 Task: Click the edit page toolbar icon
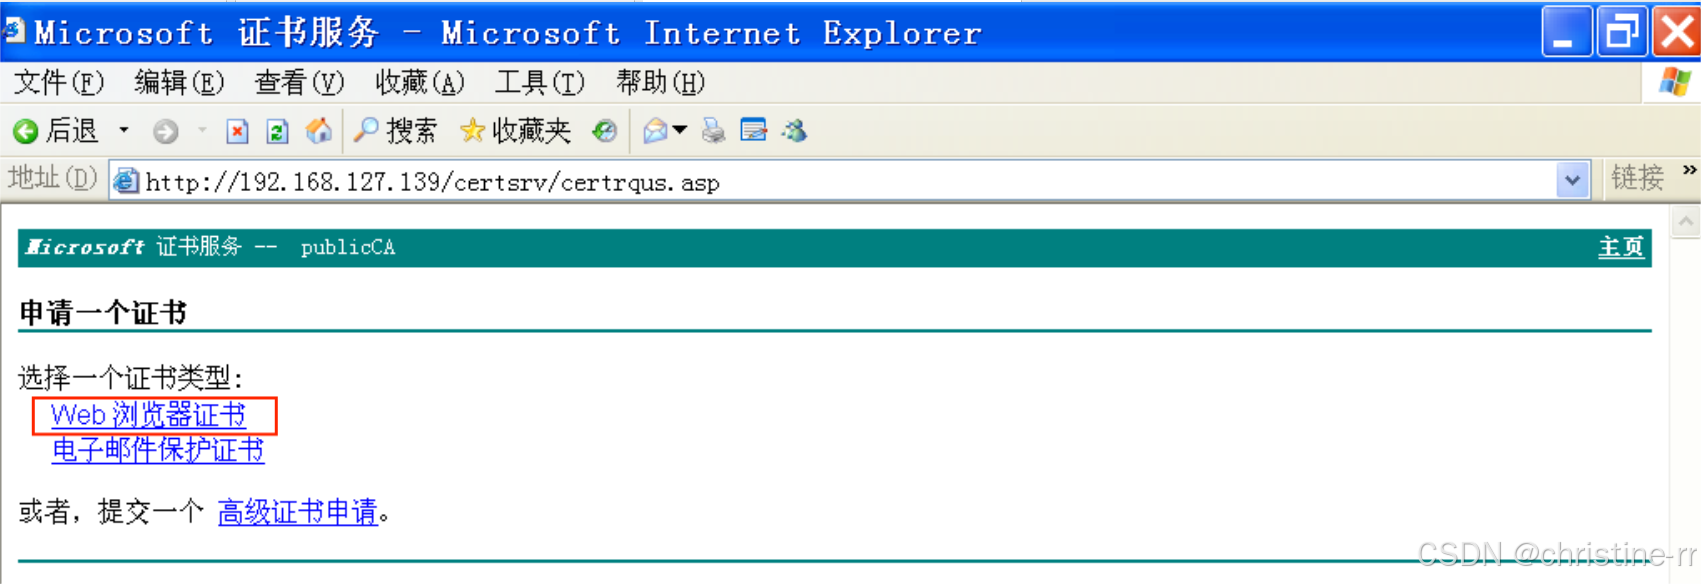click(x=753, y=131)
